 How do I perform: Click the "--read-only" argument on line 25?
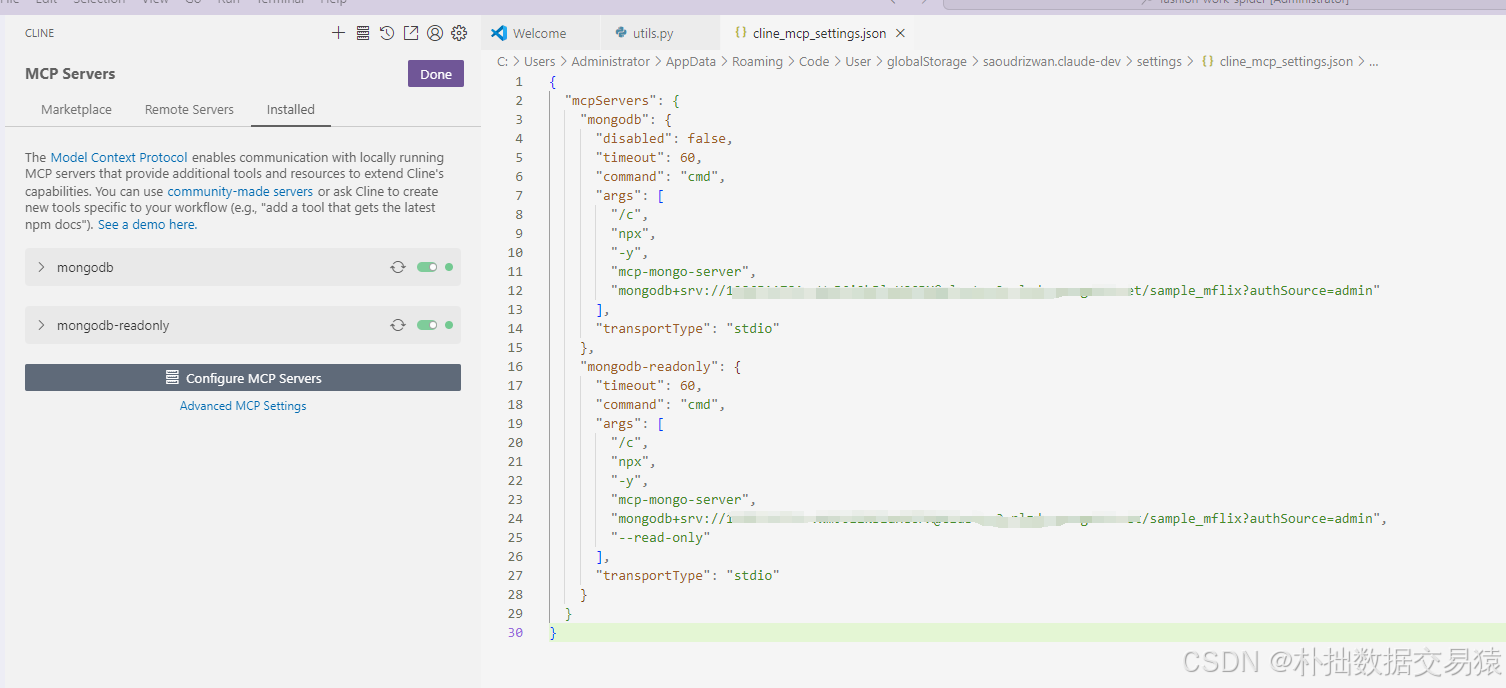coord(660,537)
